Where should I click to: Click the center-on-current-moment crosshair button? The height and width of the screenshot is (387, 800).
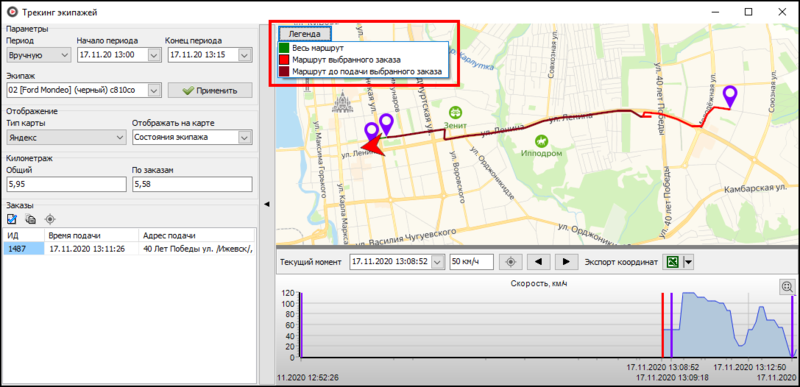(509, 262)
